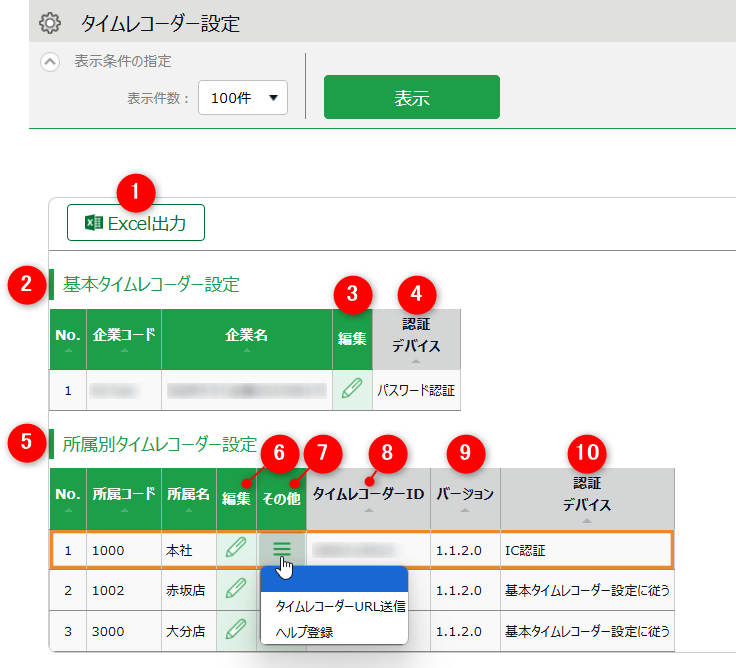Select タイムレコーダーURL送信 from the popup menu
This screenshot has width=736, height=668.
334,606
